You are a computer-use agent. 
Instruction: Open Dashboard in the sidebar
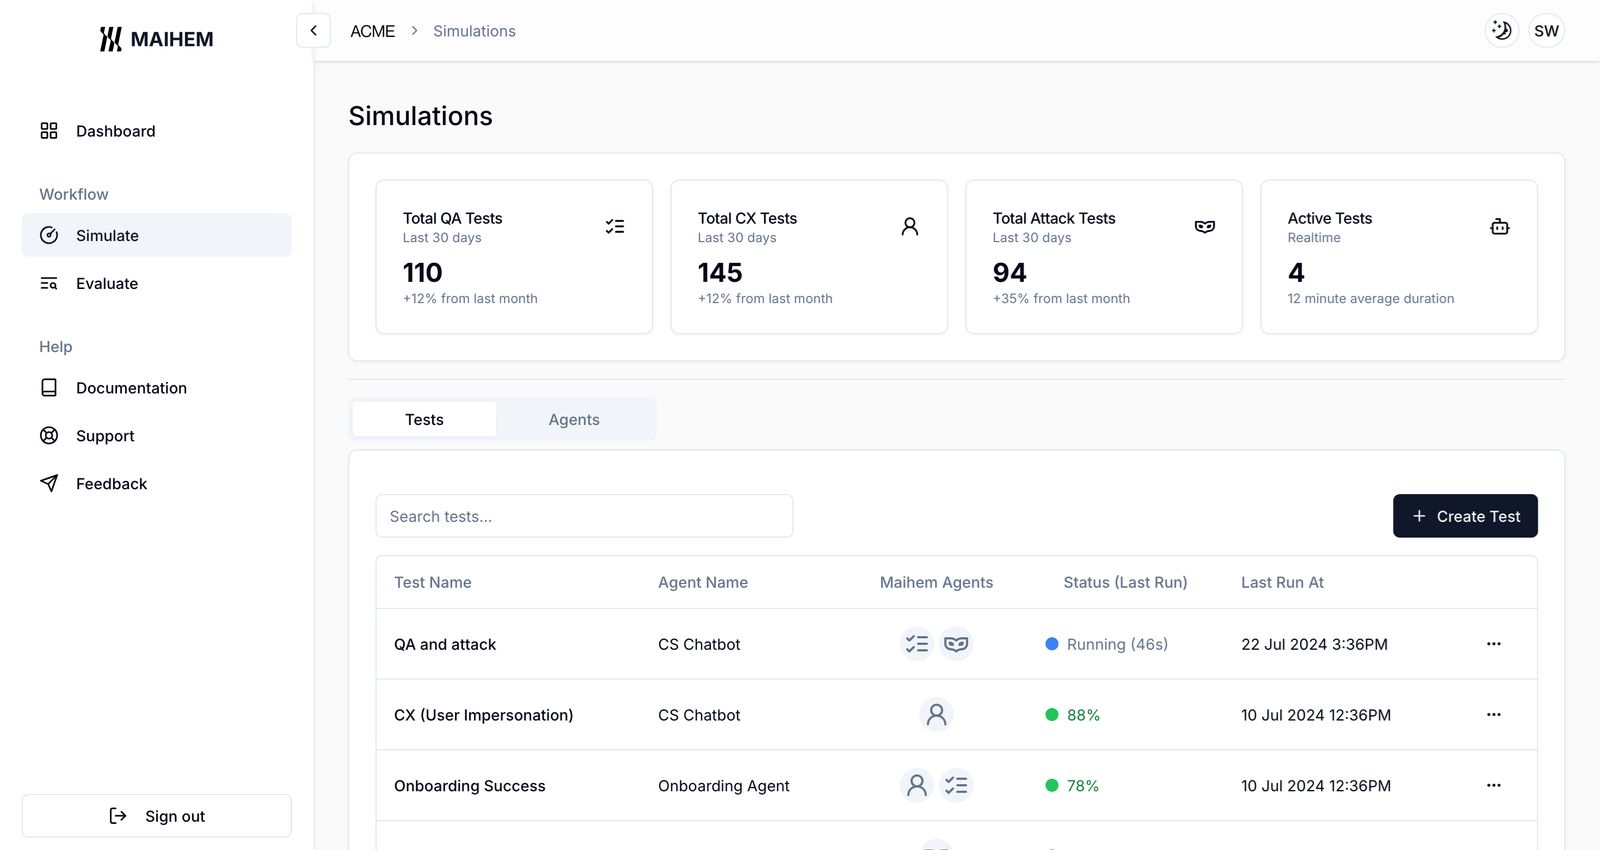pyautogui.click(x=157, y=131)
